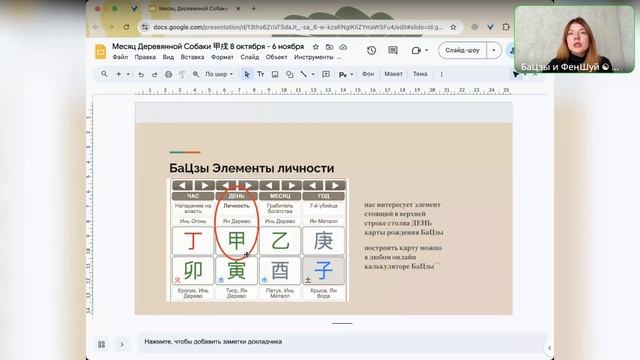Screen dimensions: 640x360
Task: Start the presentation with Слайд-шоу button
Action: point(462,50)
